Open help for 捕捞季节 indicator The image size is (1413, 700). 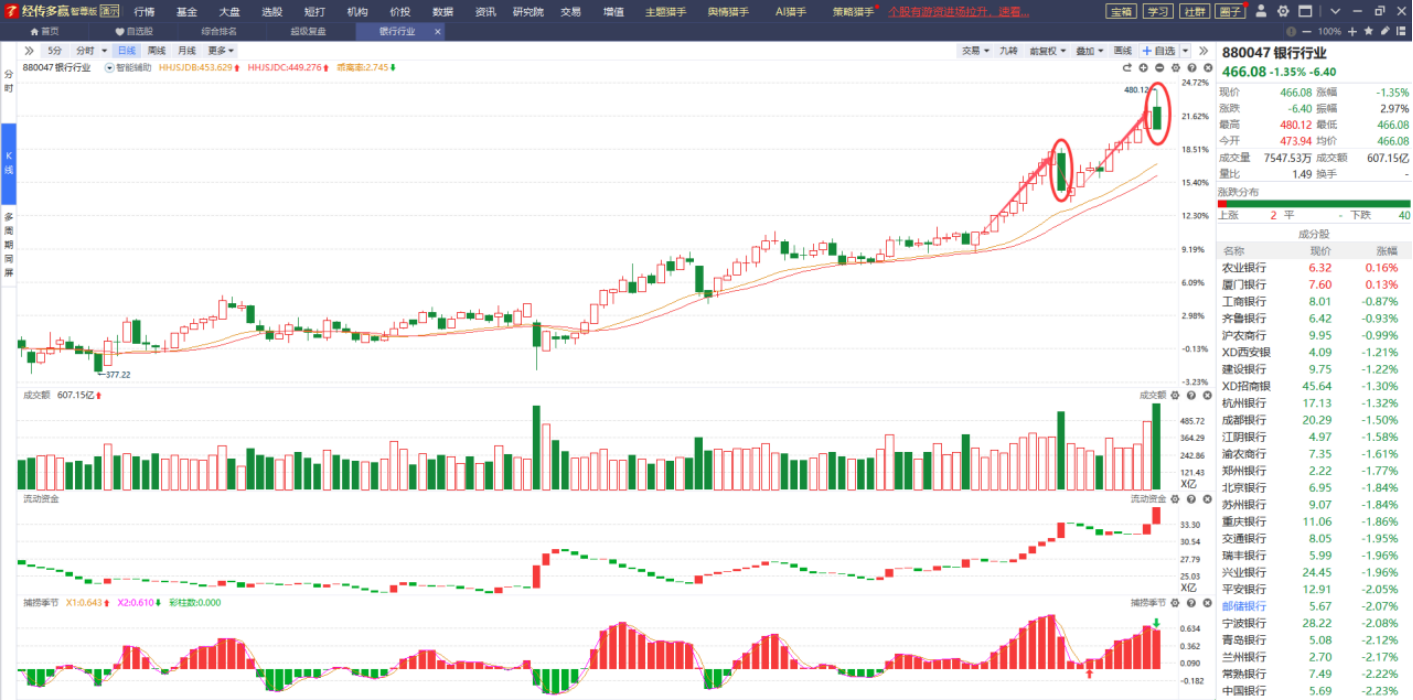point(1191,603)
